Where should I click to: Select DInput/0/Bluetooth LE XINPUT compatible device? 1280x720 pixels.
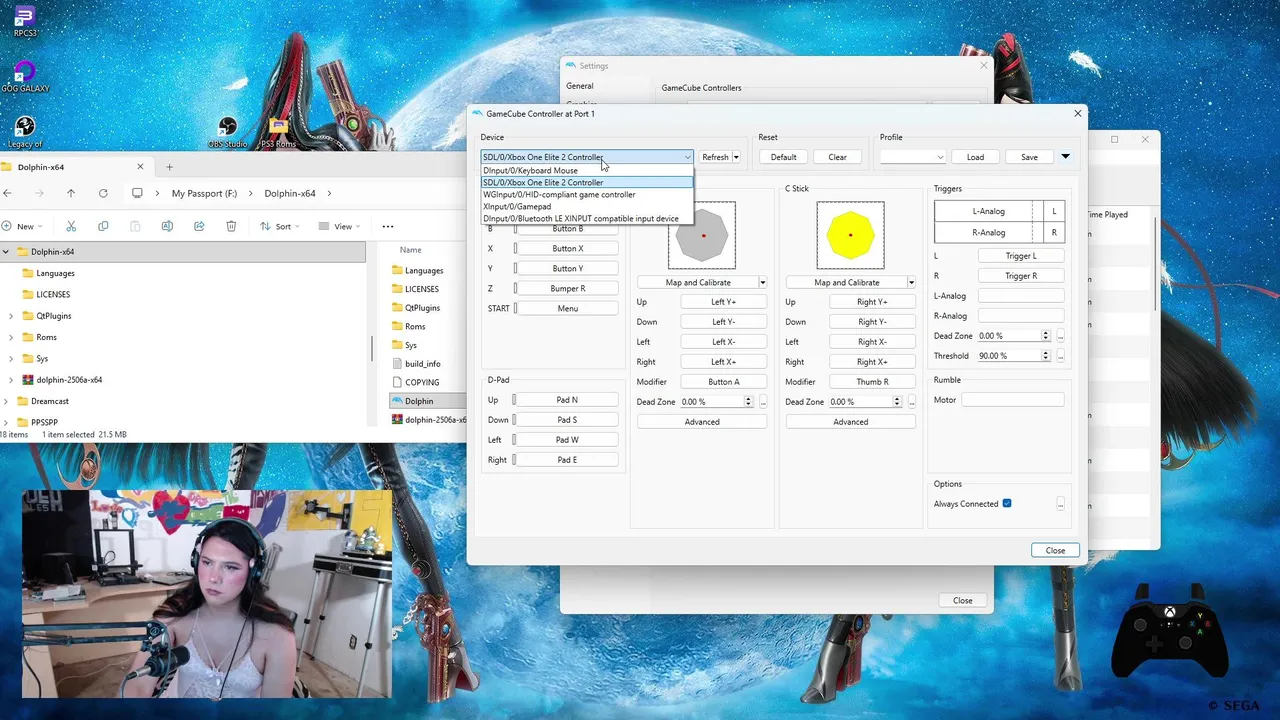pos(587,218)
